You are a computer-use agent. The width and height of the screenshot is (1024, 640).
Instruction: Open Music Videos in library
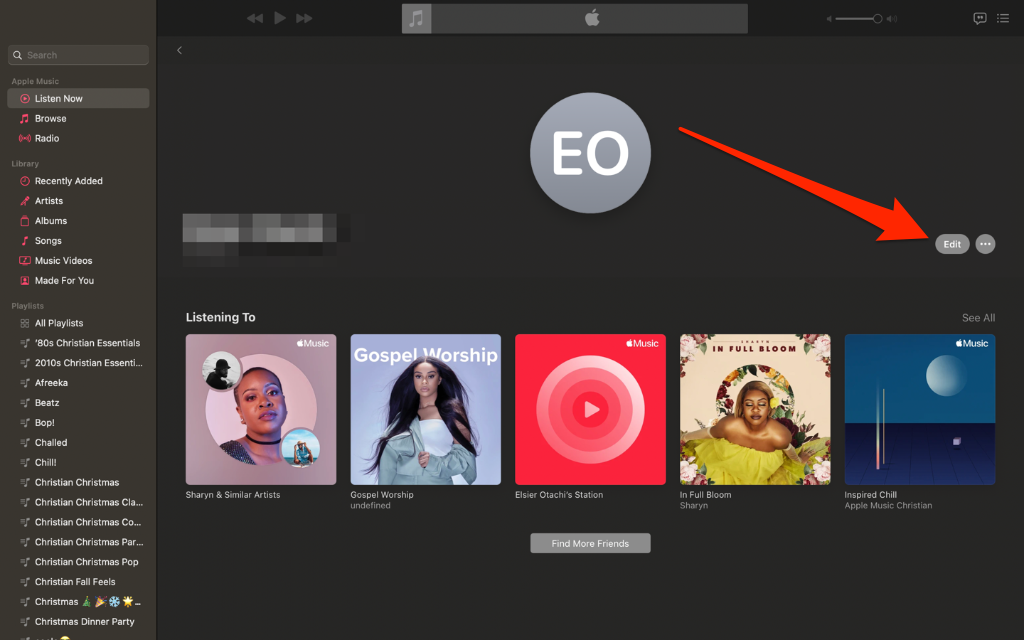click(x=78, y=261)
